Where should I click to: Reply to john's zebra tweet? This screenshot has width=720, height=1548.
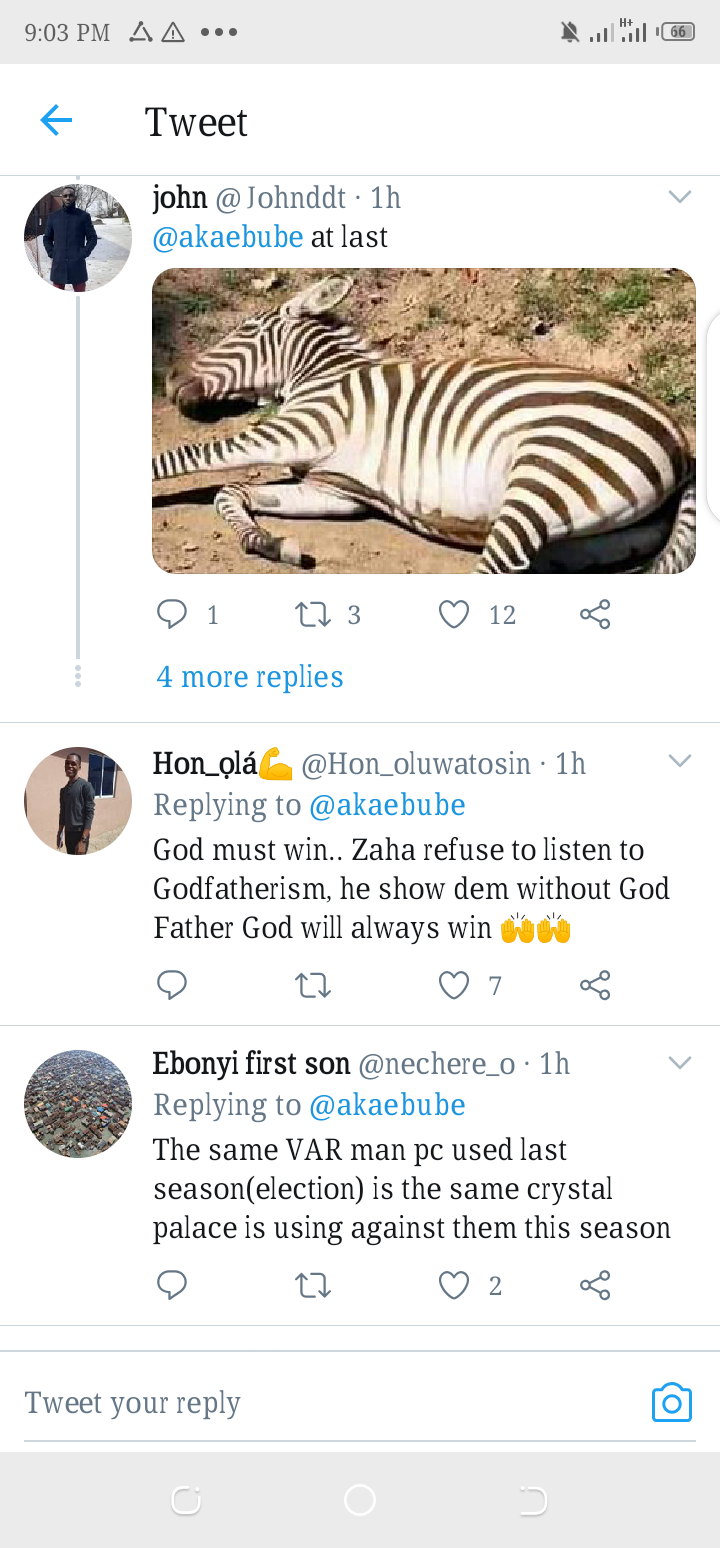point(172,614)
